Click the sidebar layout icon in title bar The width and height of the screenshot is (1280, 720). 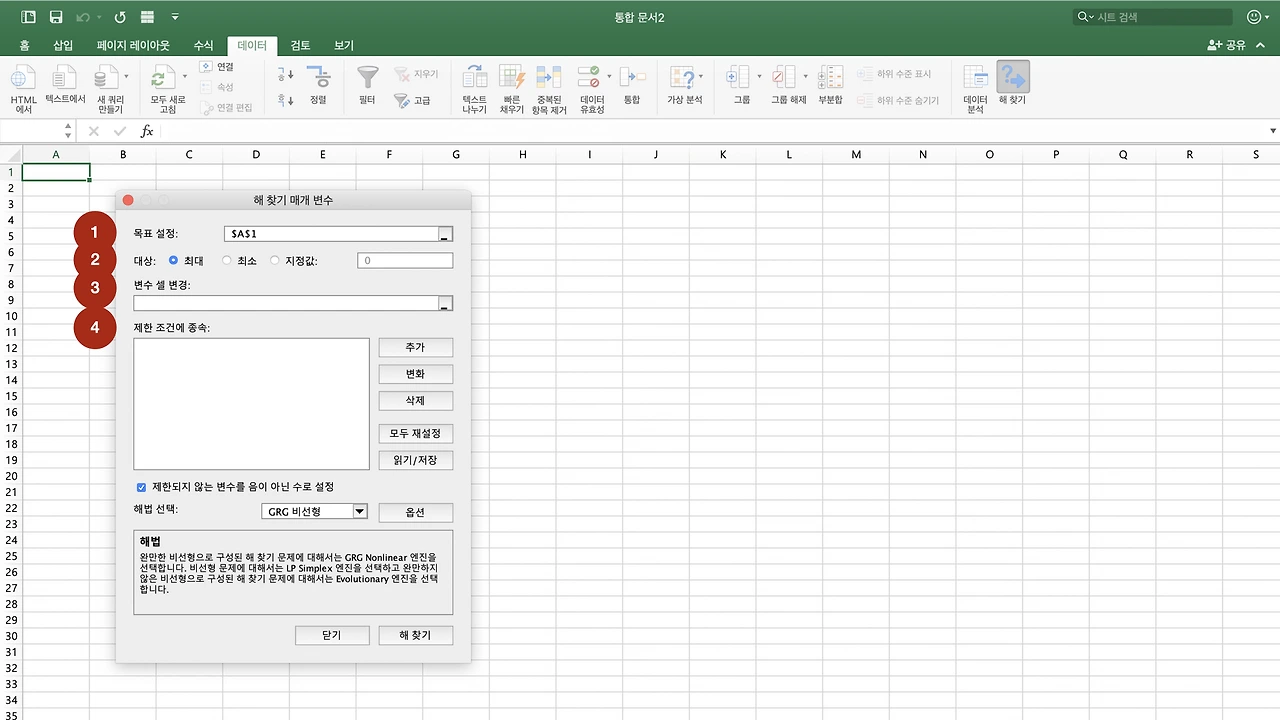point(28,17)
